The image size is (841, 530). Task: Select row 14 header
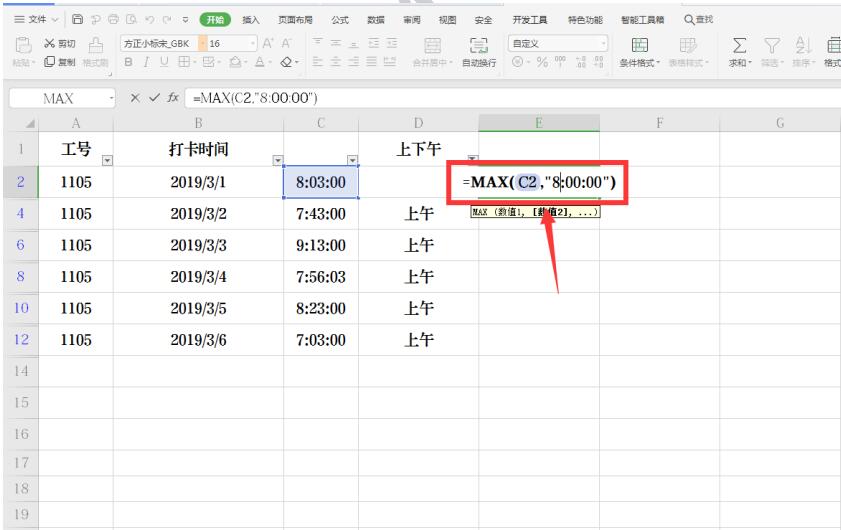[x=21, y=371]
